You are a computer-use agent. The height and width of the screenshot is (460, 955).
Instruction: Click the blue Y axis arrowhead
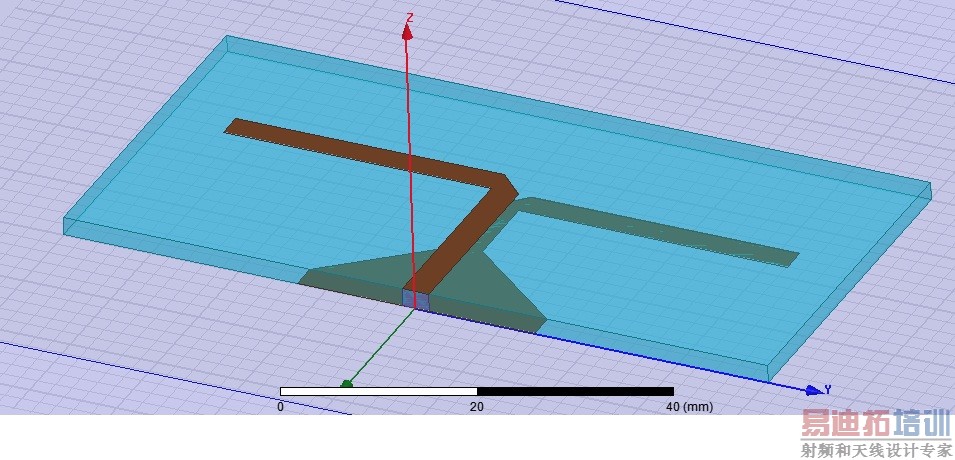(x=814, y=390)
